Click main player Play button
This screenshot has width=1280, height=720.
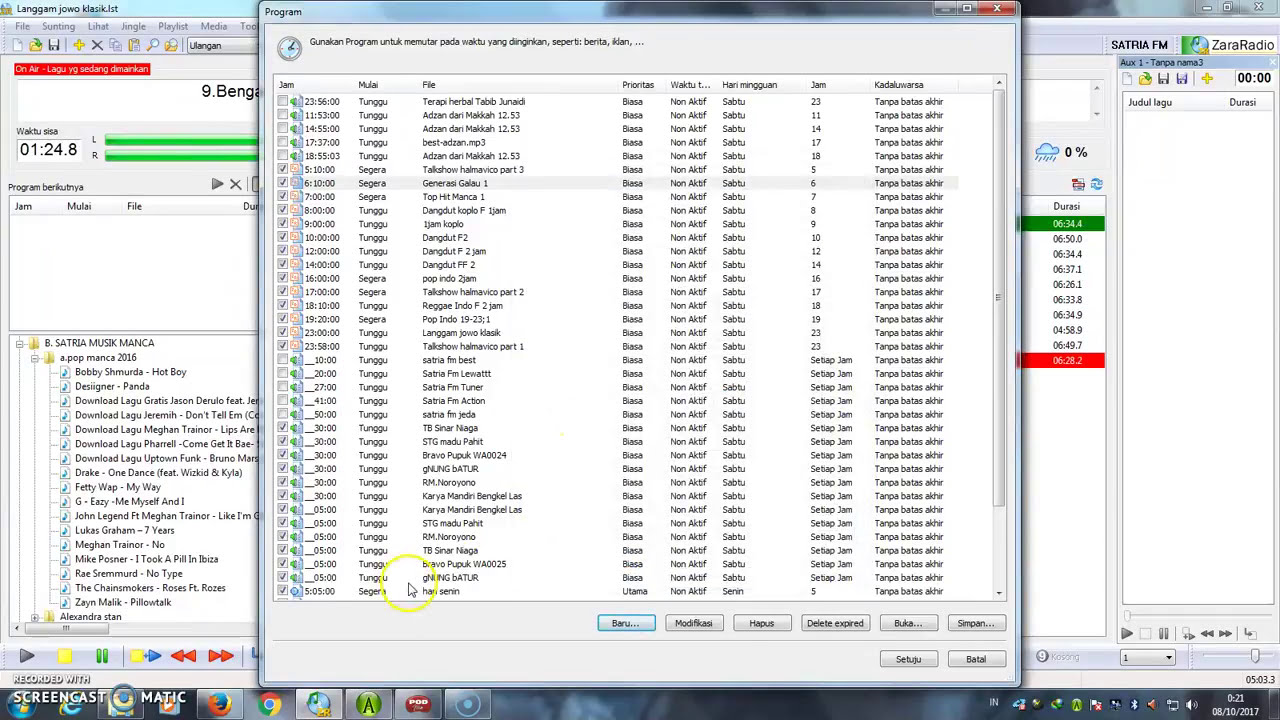point(27,656)
